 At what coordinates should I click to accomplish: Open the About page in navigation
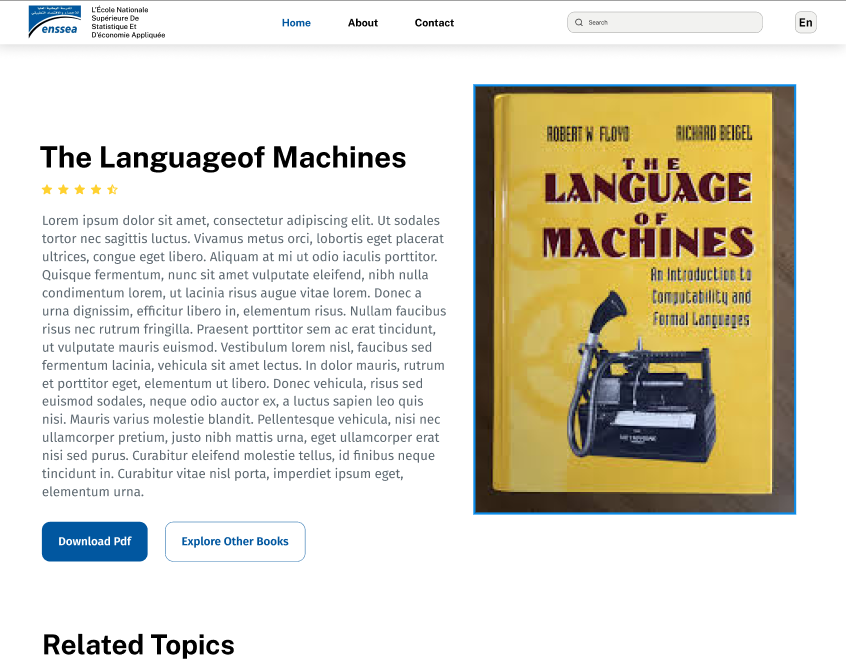(x=363, y=22)
